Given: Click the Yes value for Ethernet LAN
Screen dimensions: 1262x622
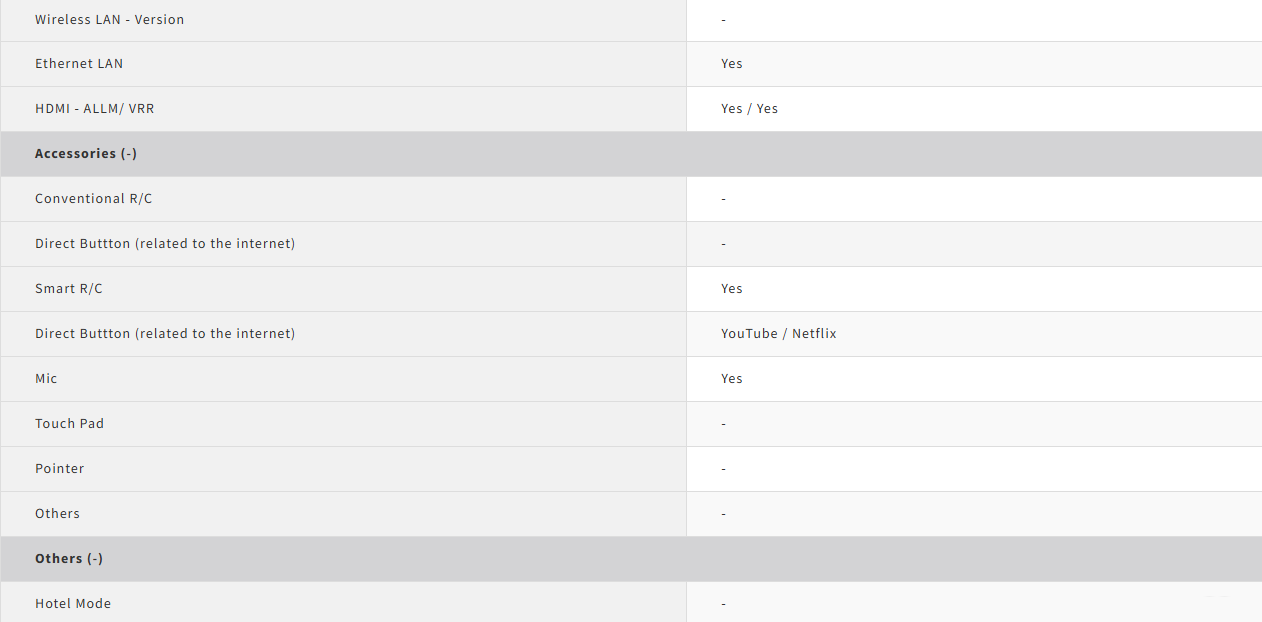Looking at the screenshot, I should point(731,64).
